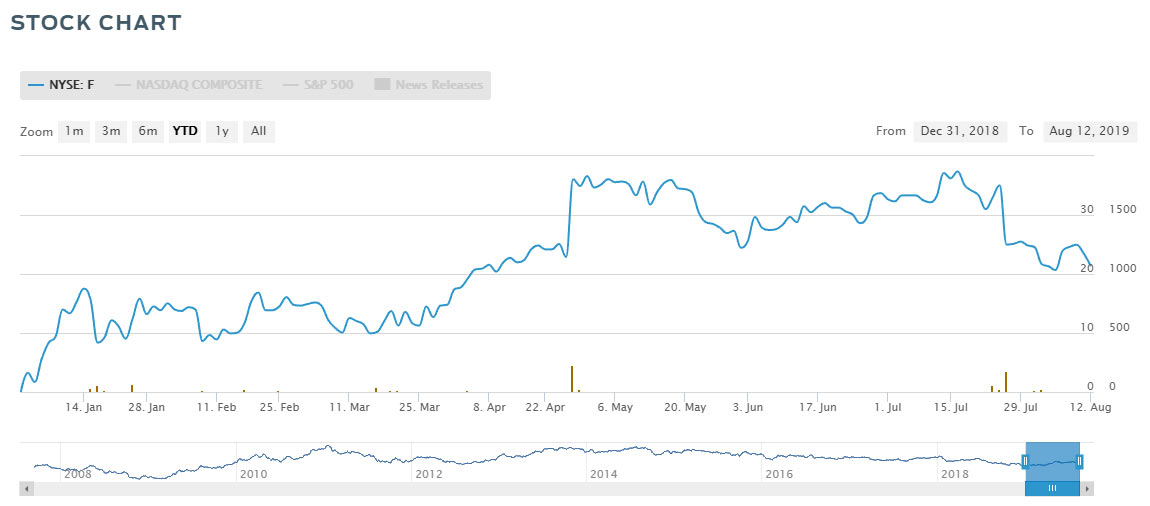Edit the From date field

click(x=960, y=131)
